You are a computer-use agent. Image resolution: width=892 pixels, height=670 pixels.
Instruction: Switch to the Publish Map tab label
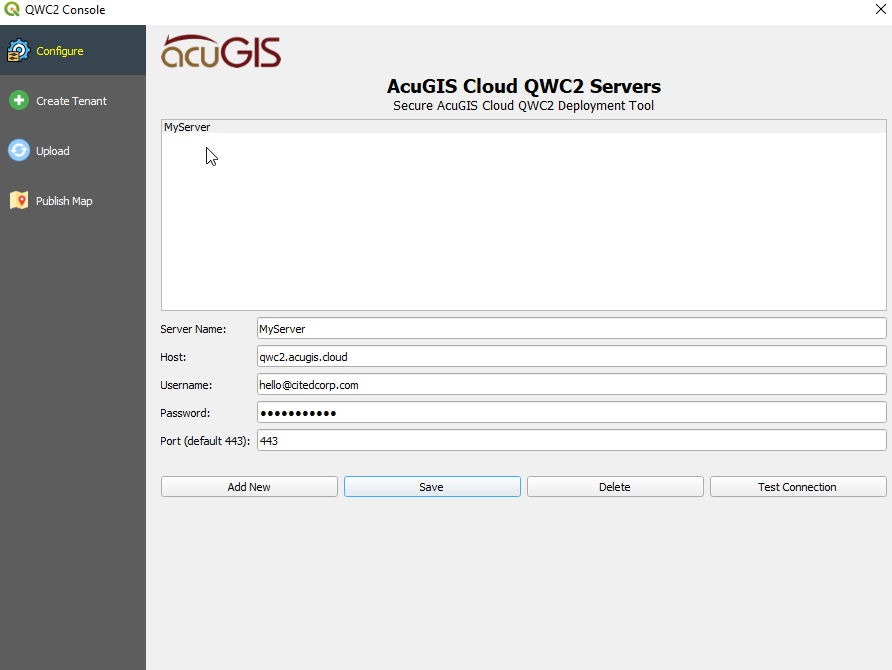64,201
